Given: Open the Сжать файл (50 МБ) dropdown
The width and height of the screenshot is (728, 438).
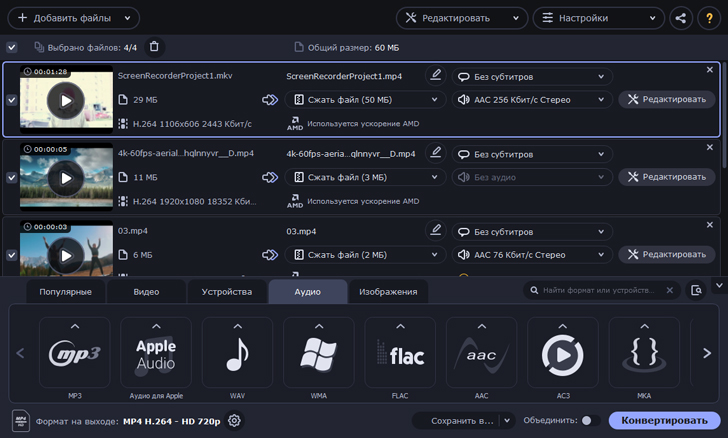Looking at the screenshot, I should click(365, 99).
